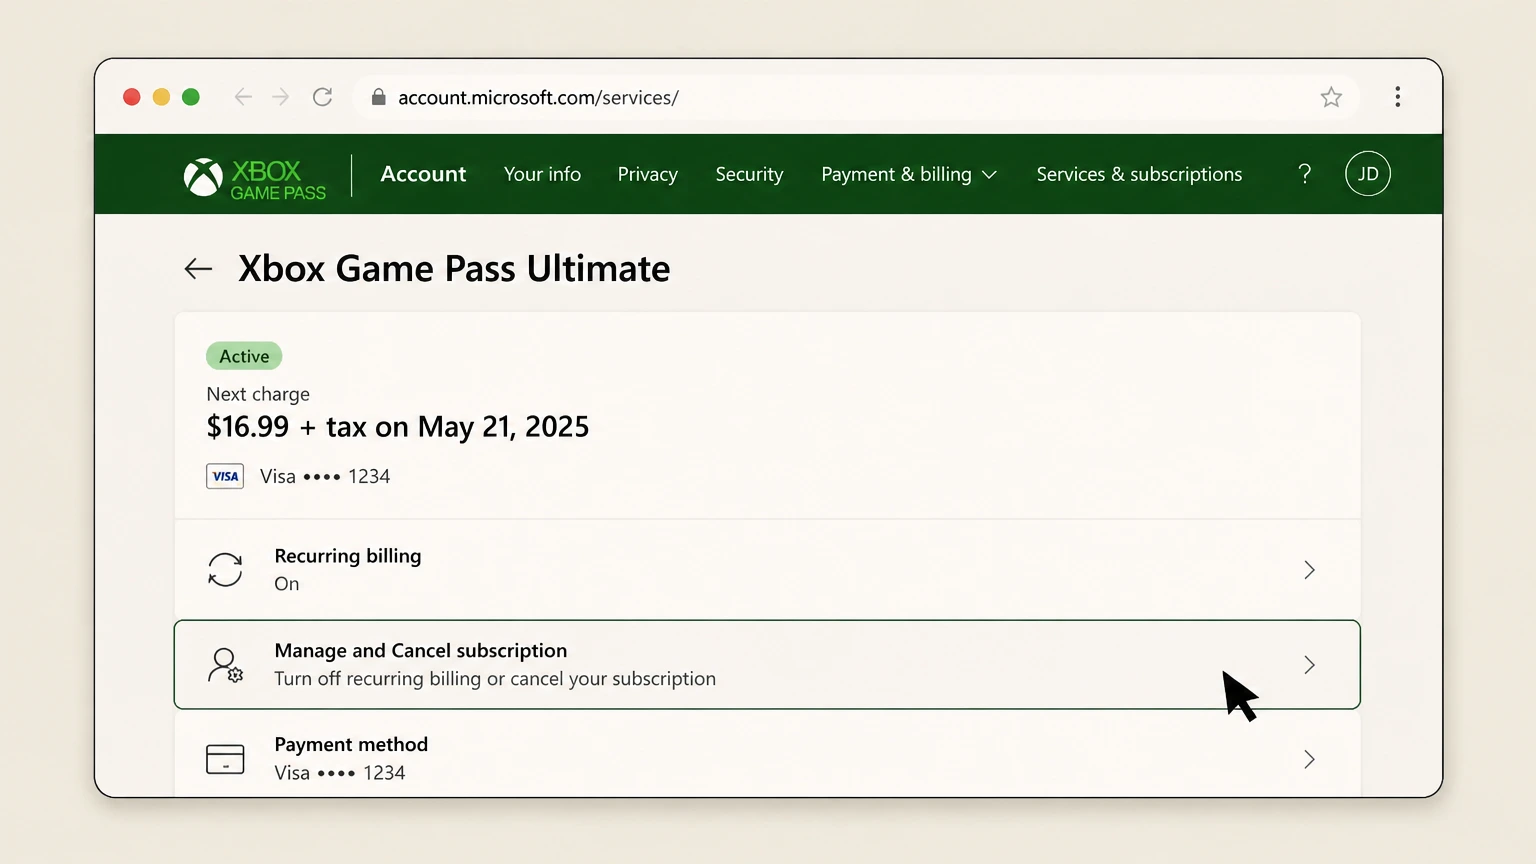Click the browser back arrow
The height and width of the screenshot is (864, 1536).
(x=243, y=97)
